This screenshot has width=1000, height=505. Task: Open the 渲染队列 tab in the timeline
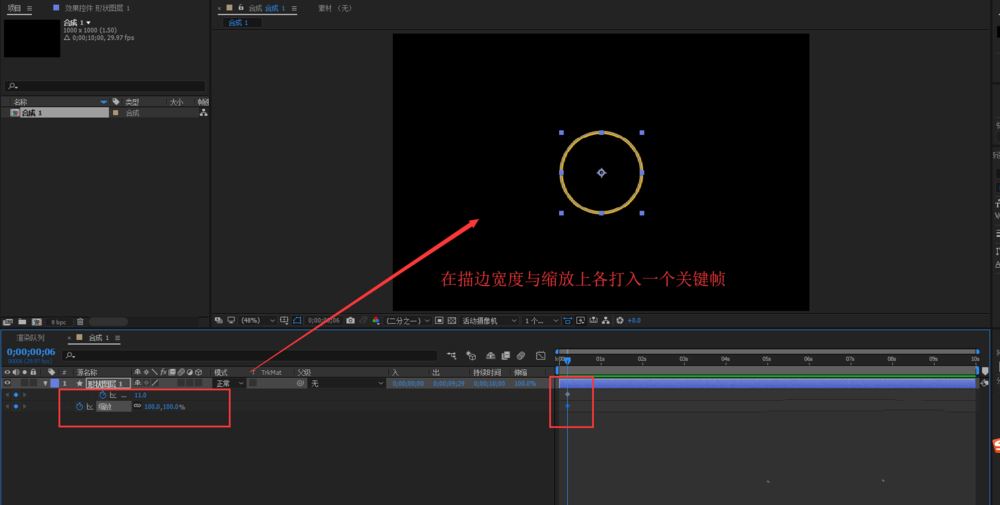pyautogui.click(x=30, y=338)
